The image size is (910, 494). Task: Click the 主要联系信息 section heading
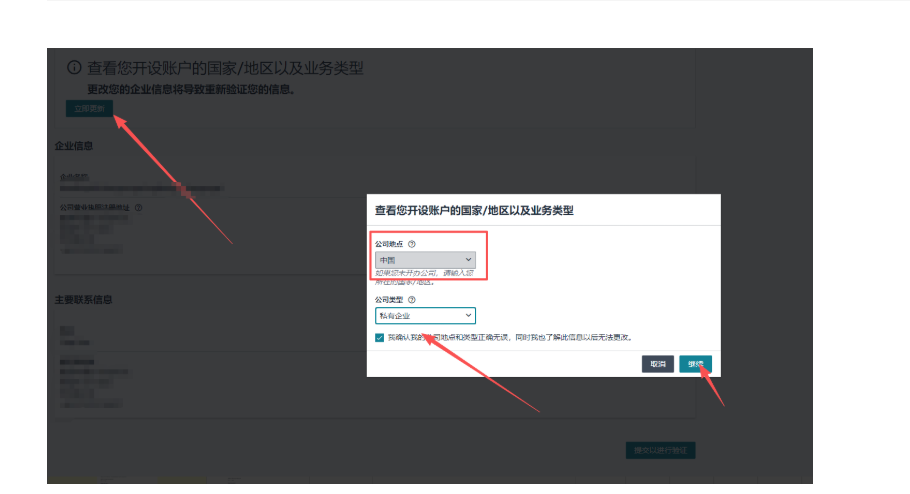(x=83, y=300)
